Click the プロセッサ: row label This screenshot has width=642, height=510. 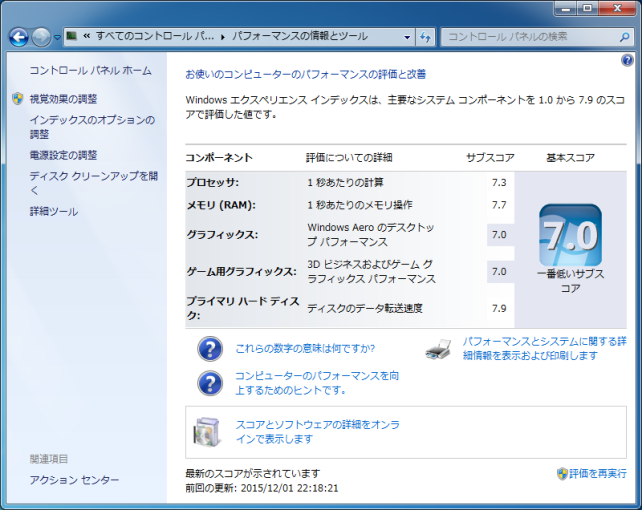[213, 183]
